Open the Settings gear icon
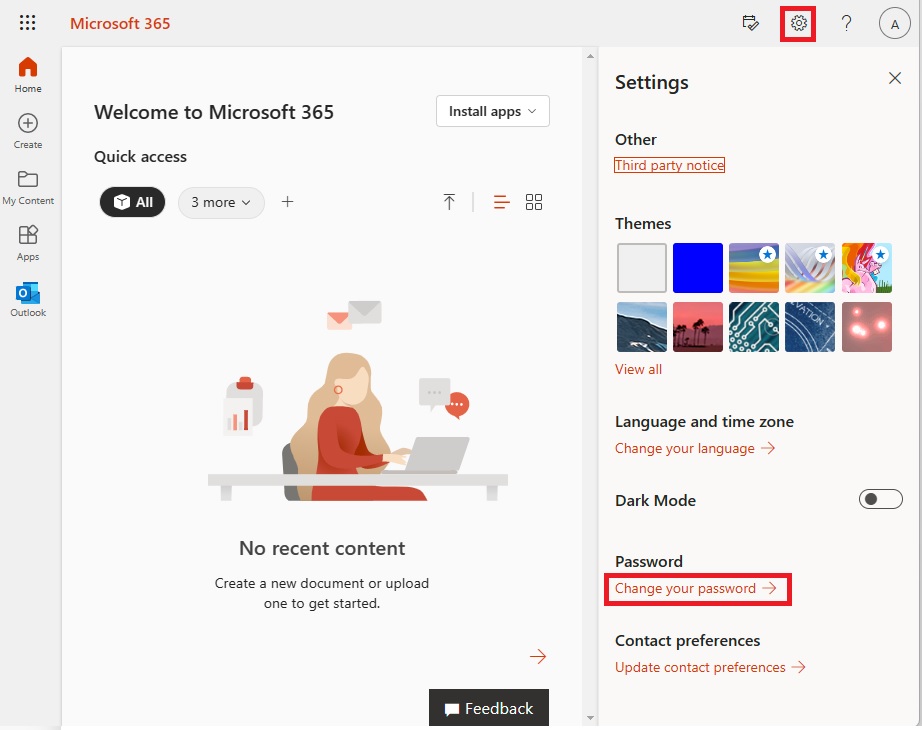Image resolution: width=922 pixels, height=730 pixels. (x=798, y=24)
